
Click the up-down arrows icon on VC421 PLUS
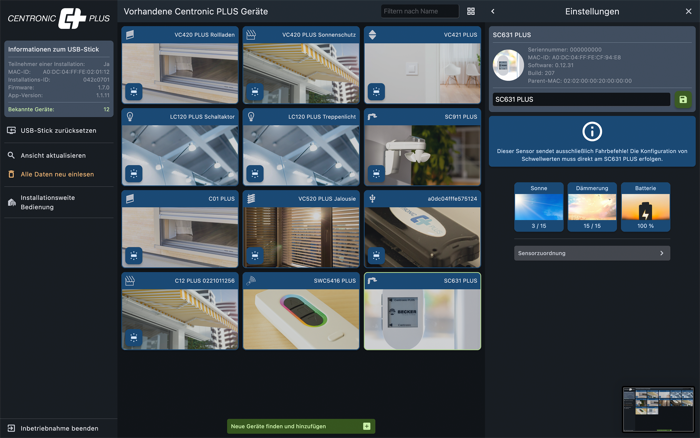click(x=372, y=35)
